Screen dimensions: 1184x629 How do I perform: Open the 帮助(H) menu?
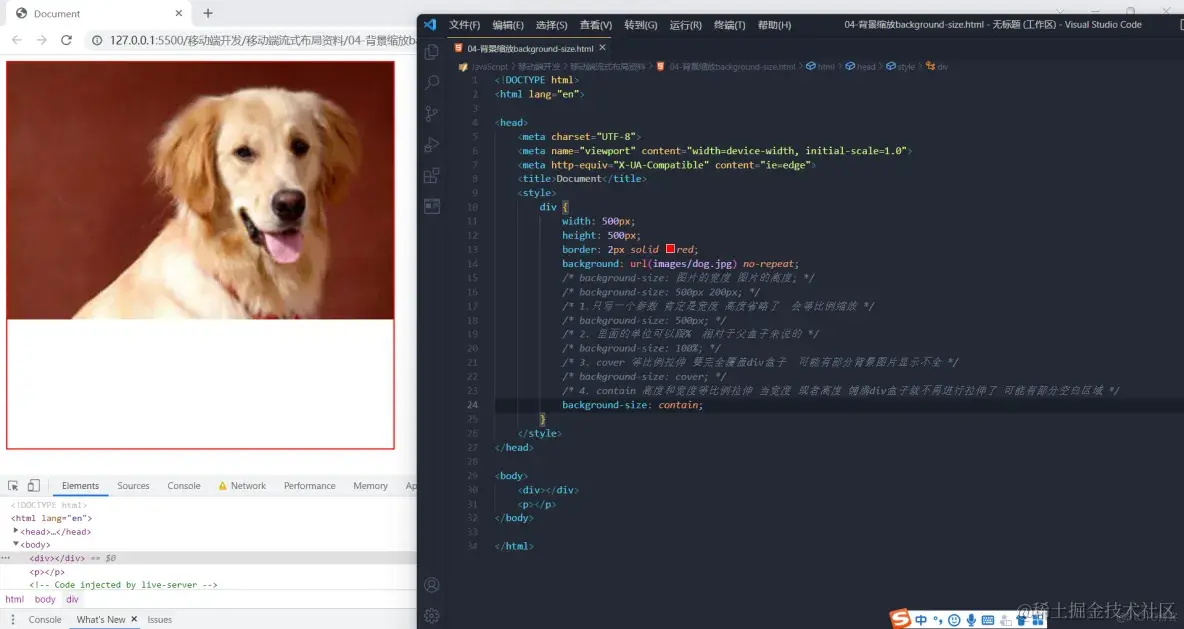point(774,25)
